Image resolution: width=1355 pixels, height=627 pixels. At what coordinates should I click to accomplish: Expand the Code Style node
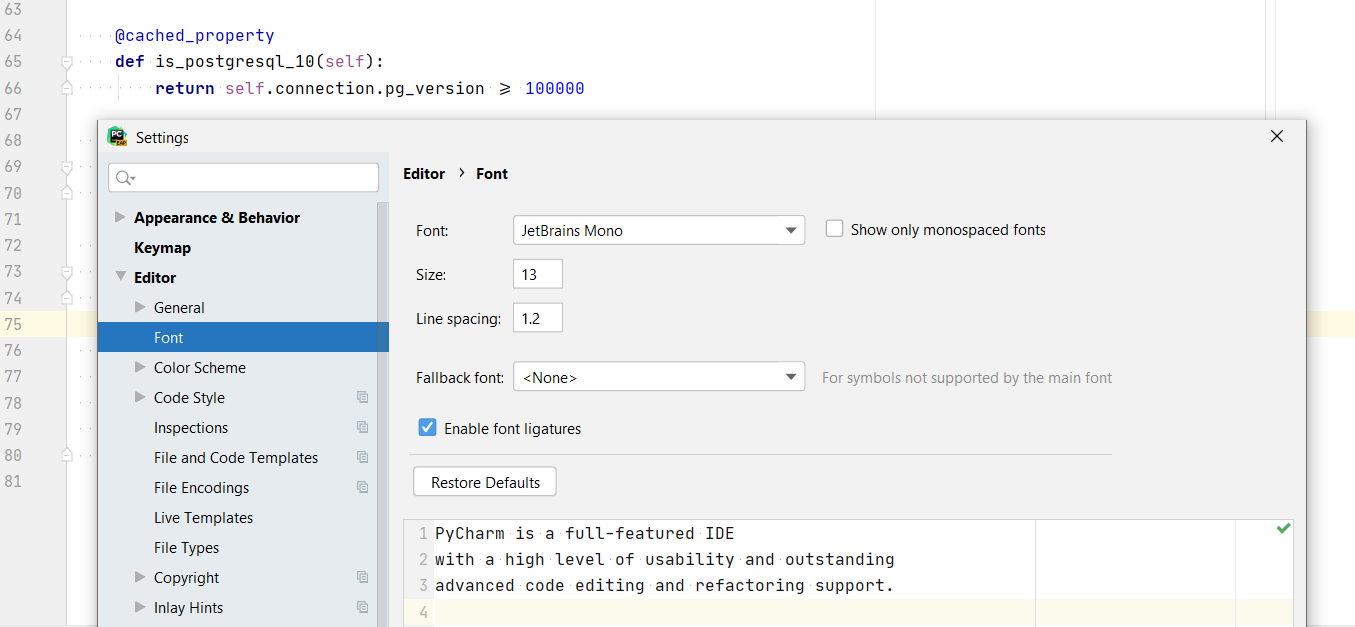click(140, 397)
